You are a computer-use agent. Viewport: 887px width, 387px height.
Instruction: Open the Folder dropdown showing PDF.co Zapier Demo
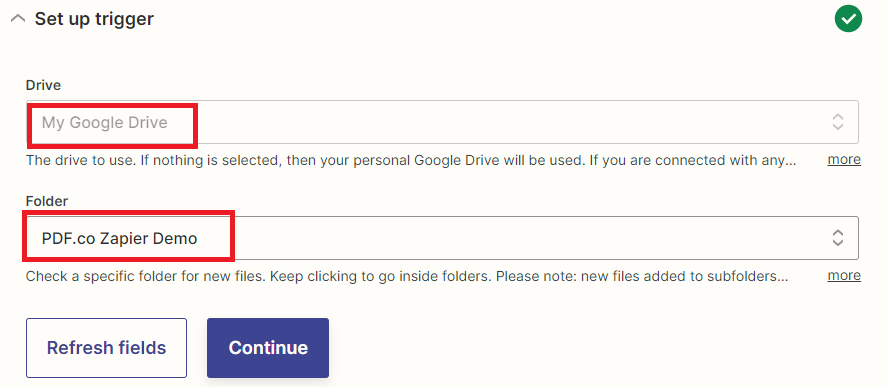coord(442,238)
